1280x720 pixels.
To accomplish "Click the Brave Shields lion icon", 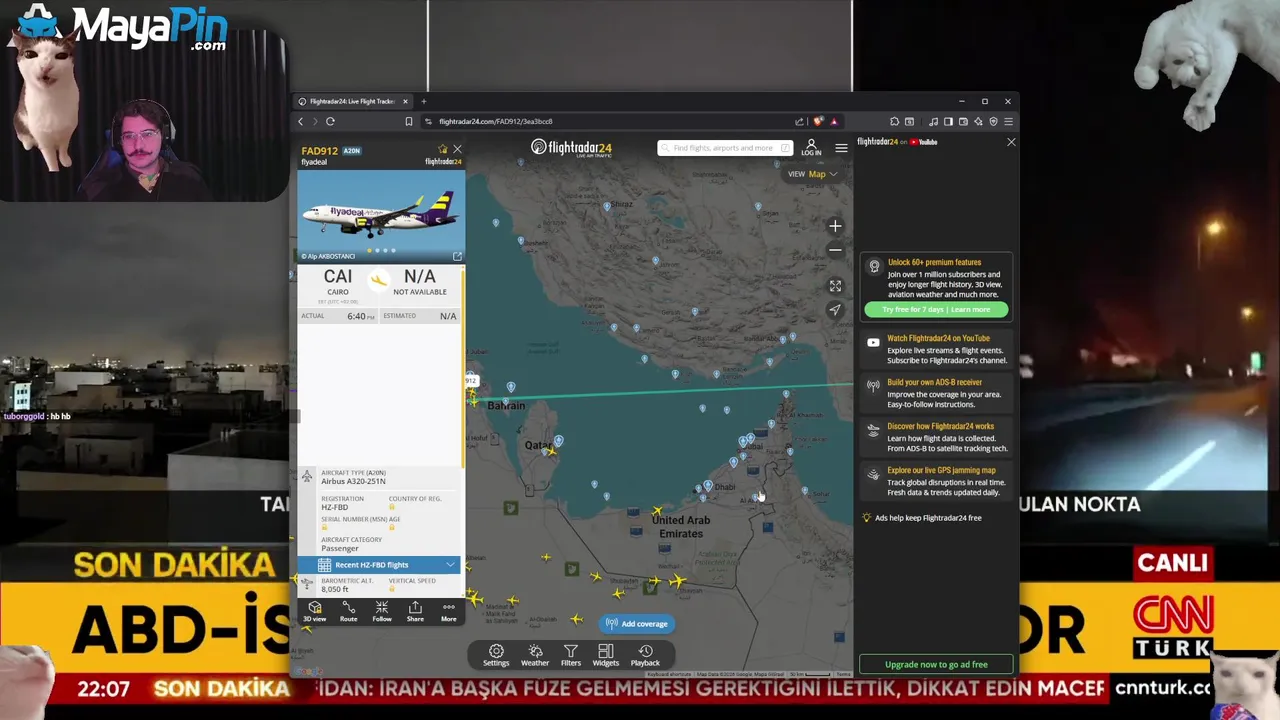I will [x=818, y=121].
